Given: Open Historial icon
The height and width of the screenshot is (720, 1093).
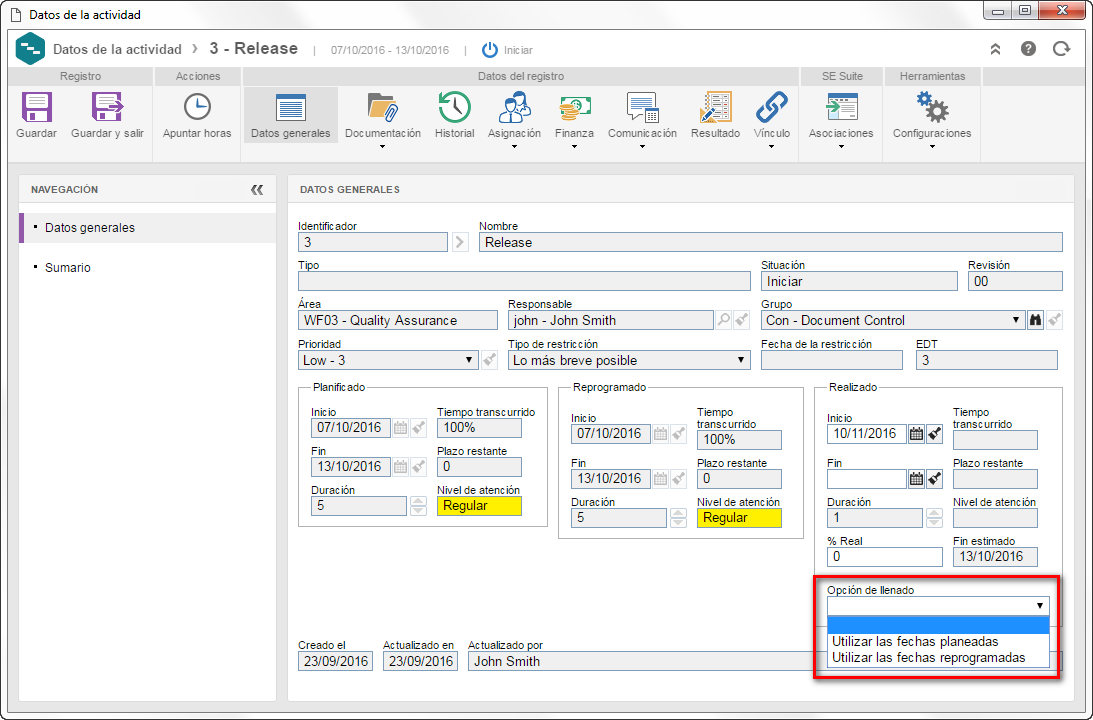Looking at the screenshot, I should pos(454,107).
